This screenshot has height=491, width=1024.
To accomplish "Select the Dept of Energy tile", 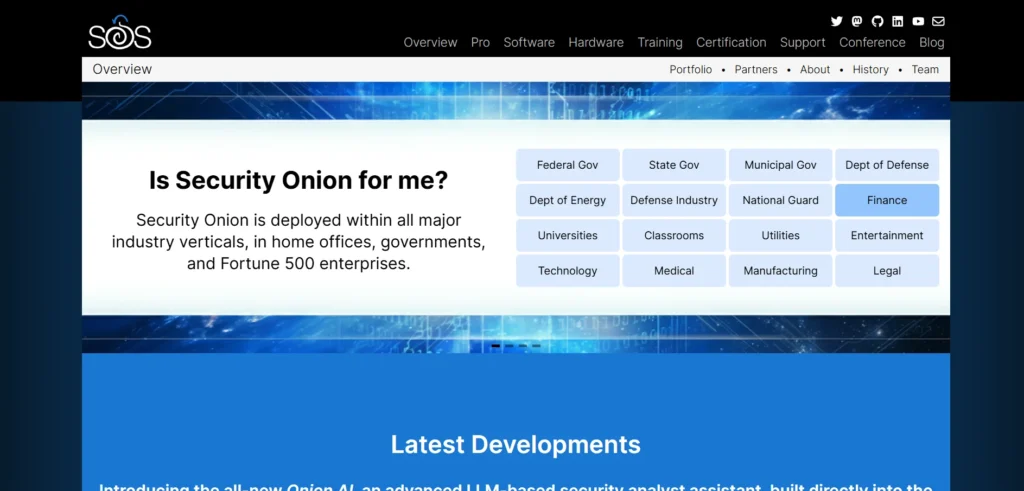I will (568, 200).
